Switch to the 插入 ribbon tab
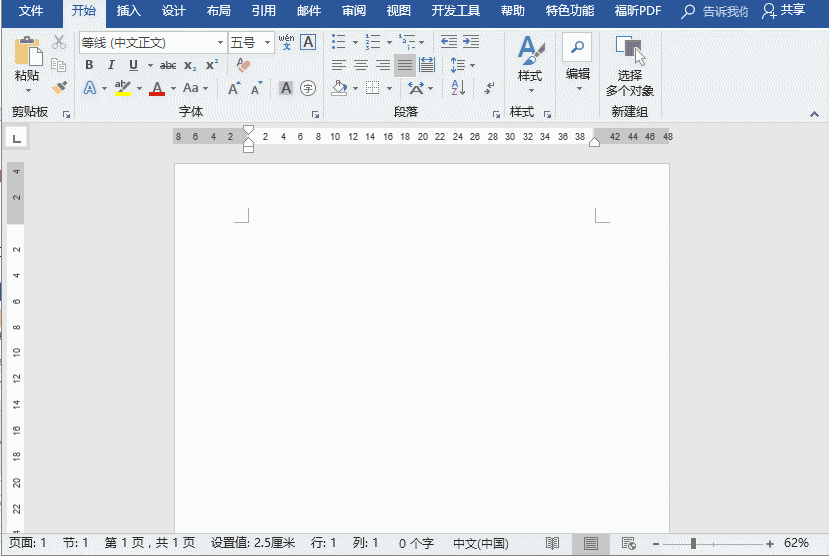 click(x=129, y=11)
